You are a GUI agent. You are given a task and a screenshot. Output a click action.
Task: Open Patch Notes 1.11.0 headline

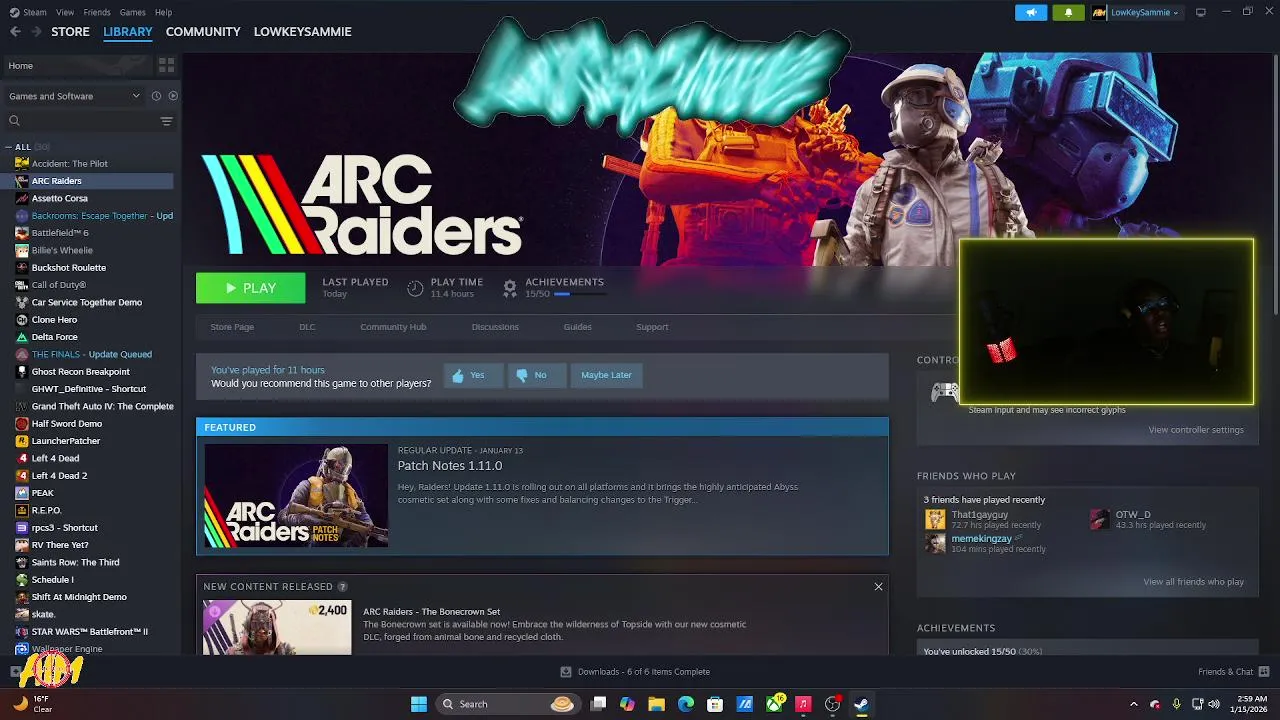coord(450,466)
